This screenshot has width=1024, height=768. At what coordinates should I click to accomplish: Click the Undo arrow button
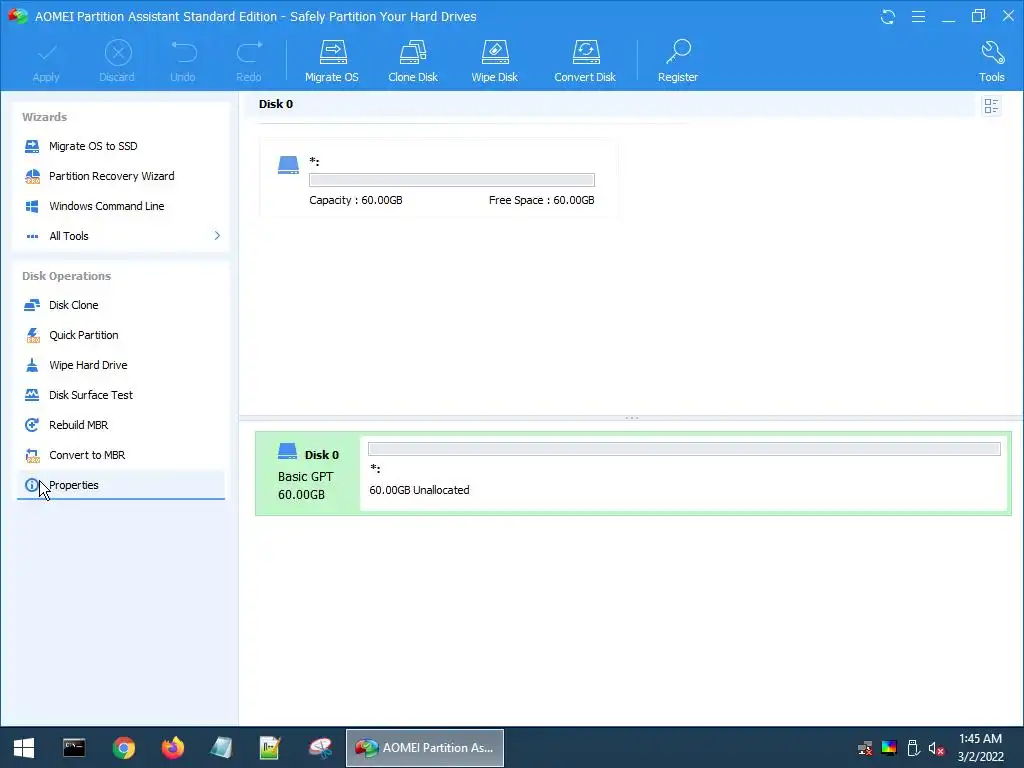click(x=183, y=61)
